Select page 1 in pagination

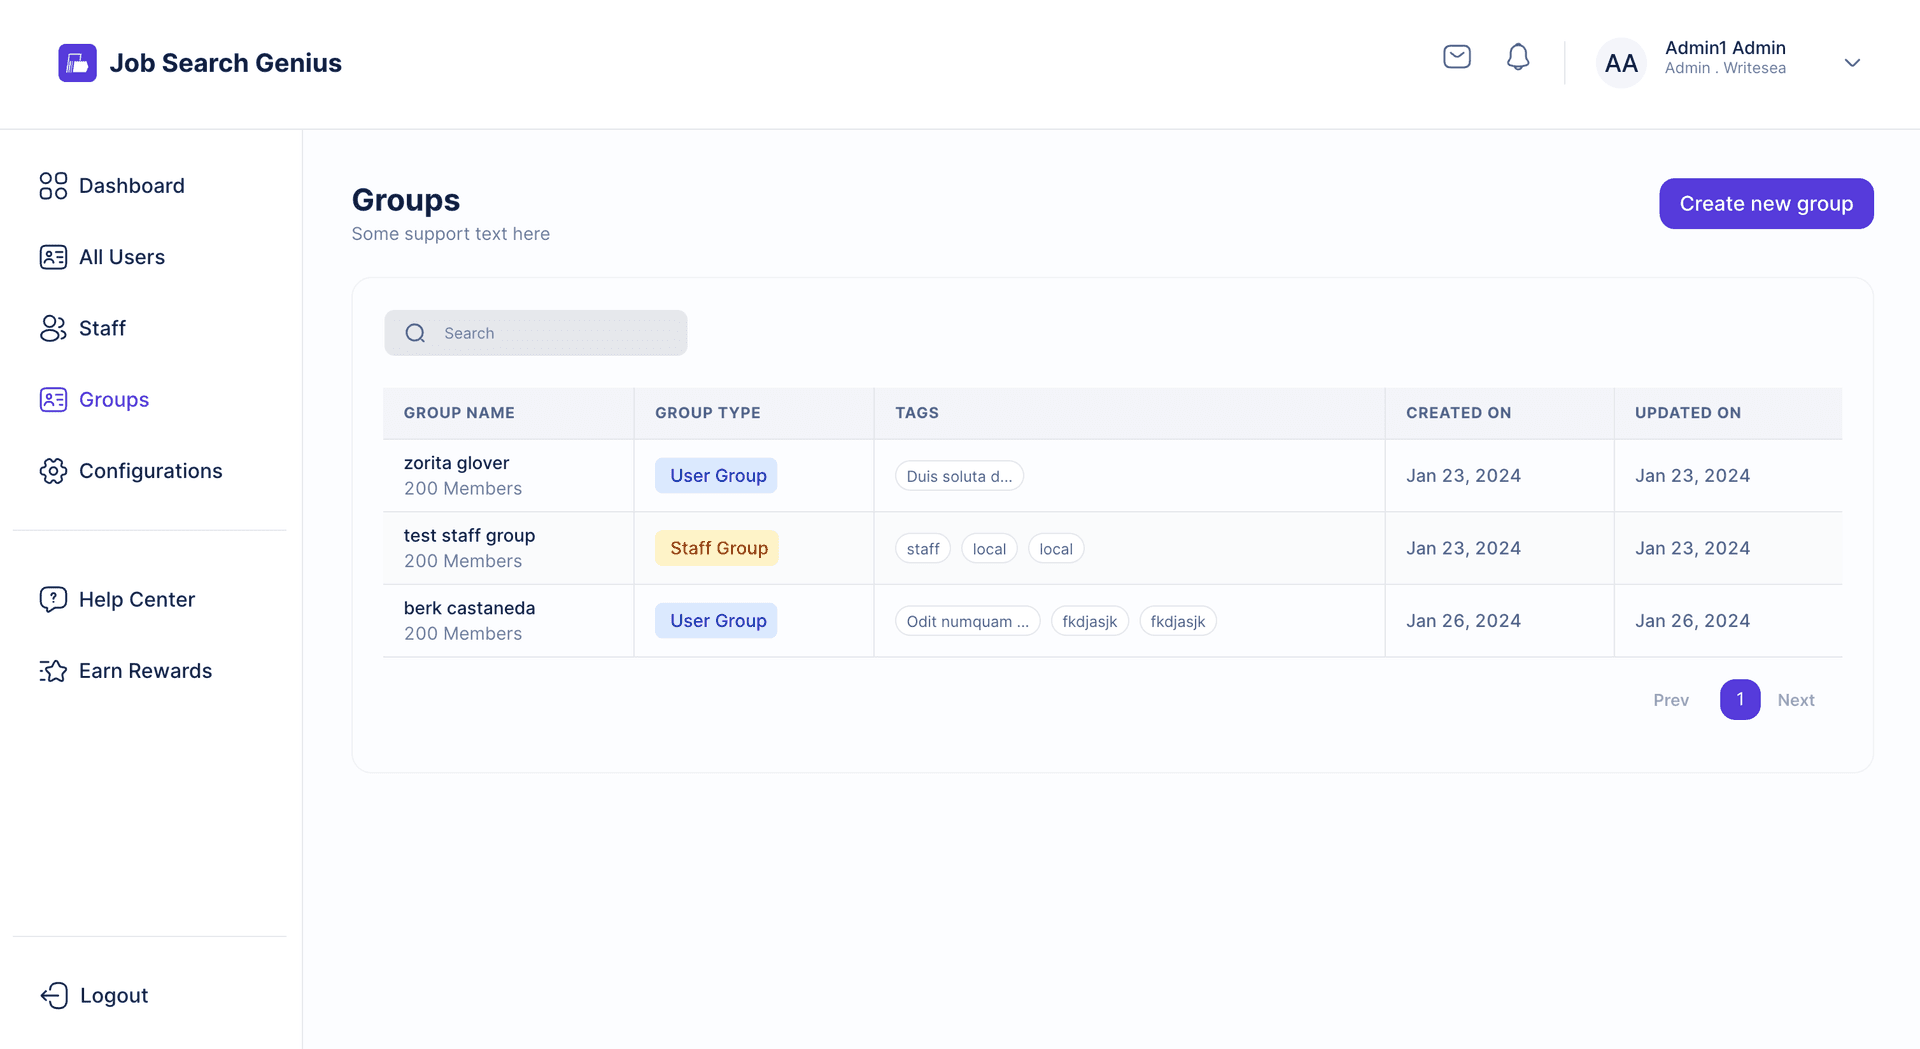pyautogui.click(x=1739, y=700)
